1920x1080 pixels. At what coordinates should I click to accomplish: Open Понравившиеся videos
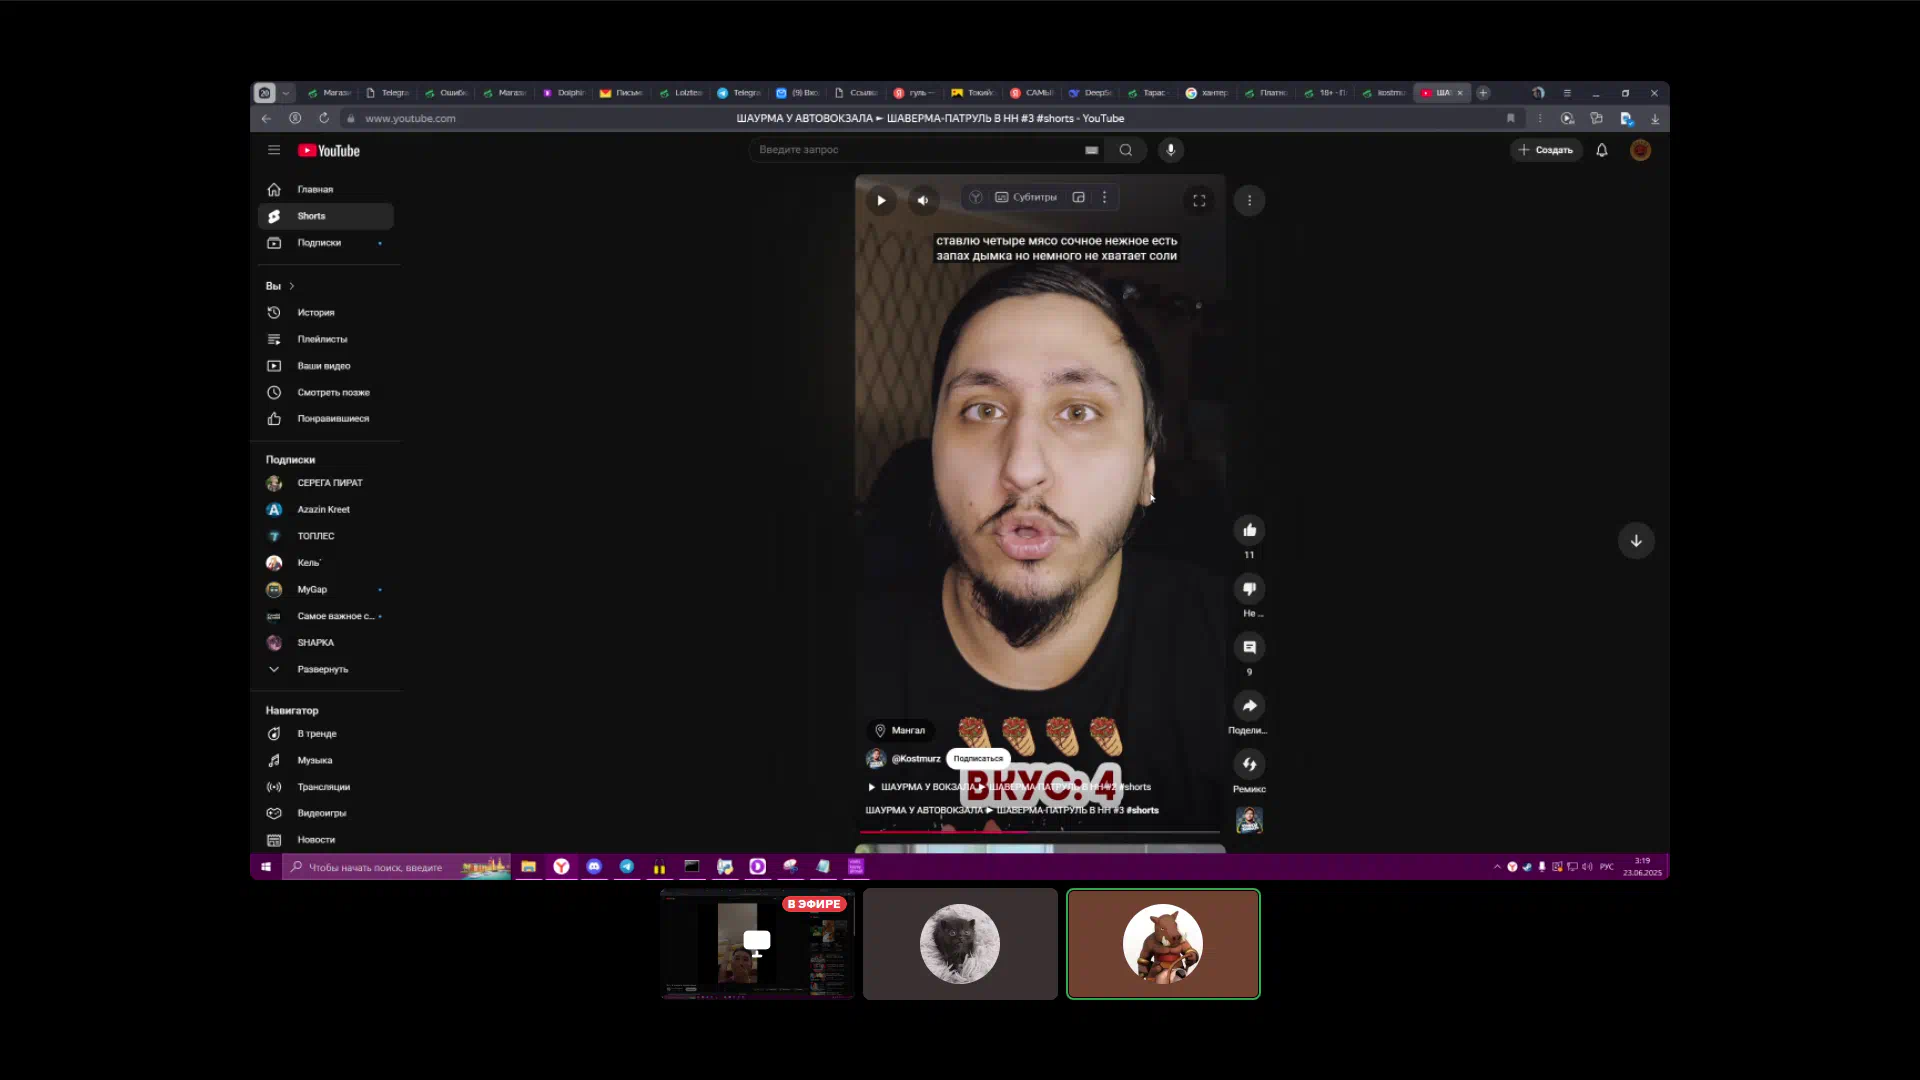point(326,419)
